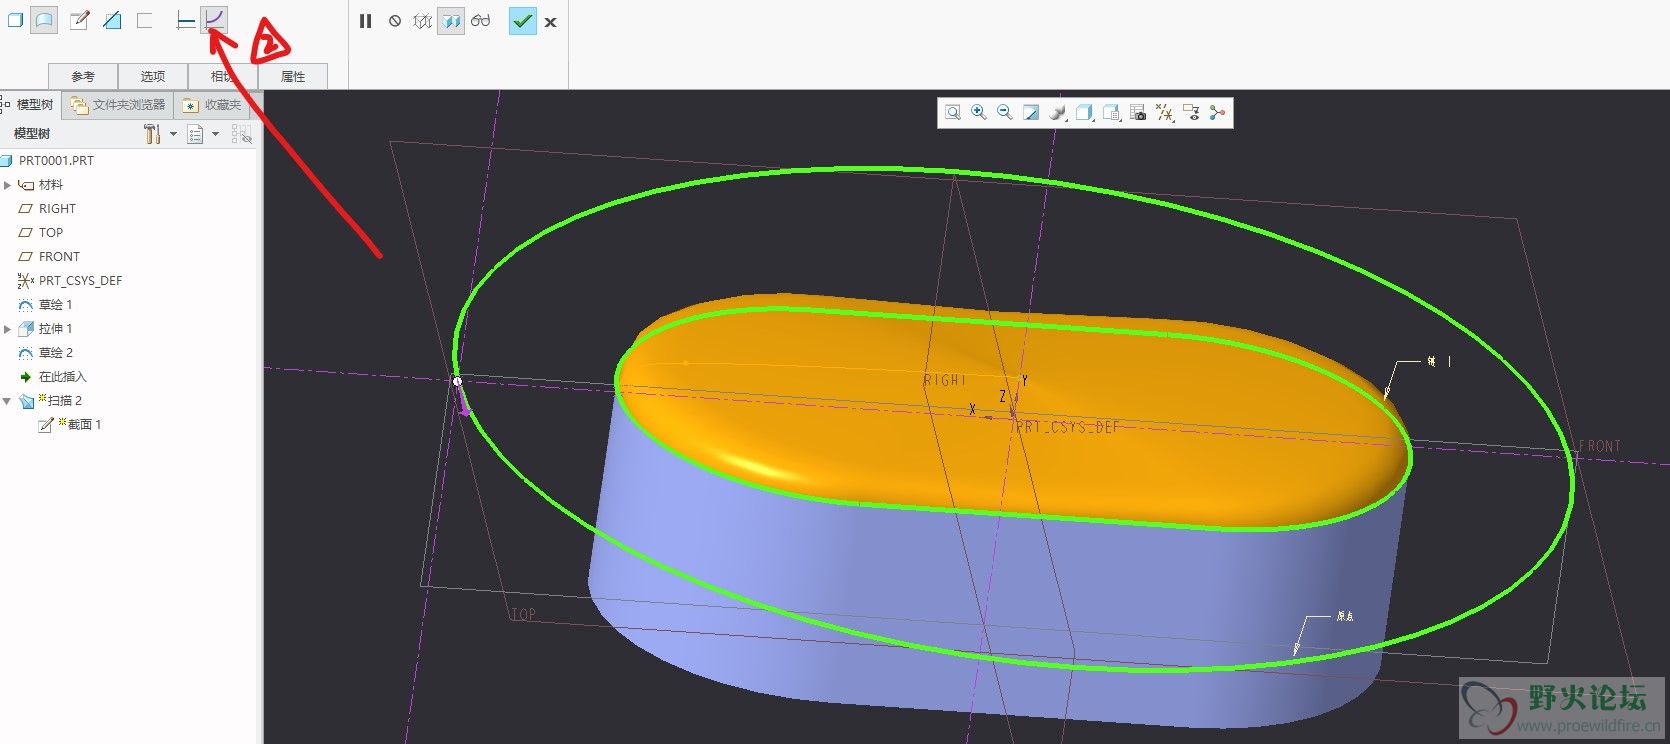Click the tree filter visibility icon
1670x744 pixels.
[241, 134]
